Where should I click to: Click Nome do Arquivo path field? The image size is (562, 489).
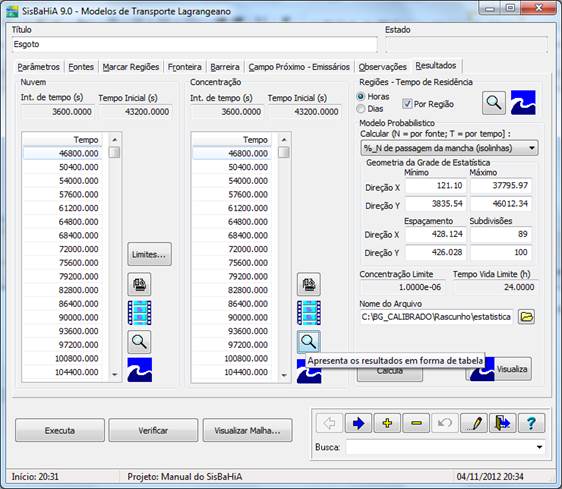coord(437,317)
